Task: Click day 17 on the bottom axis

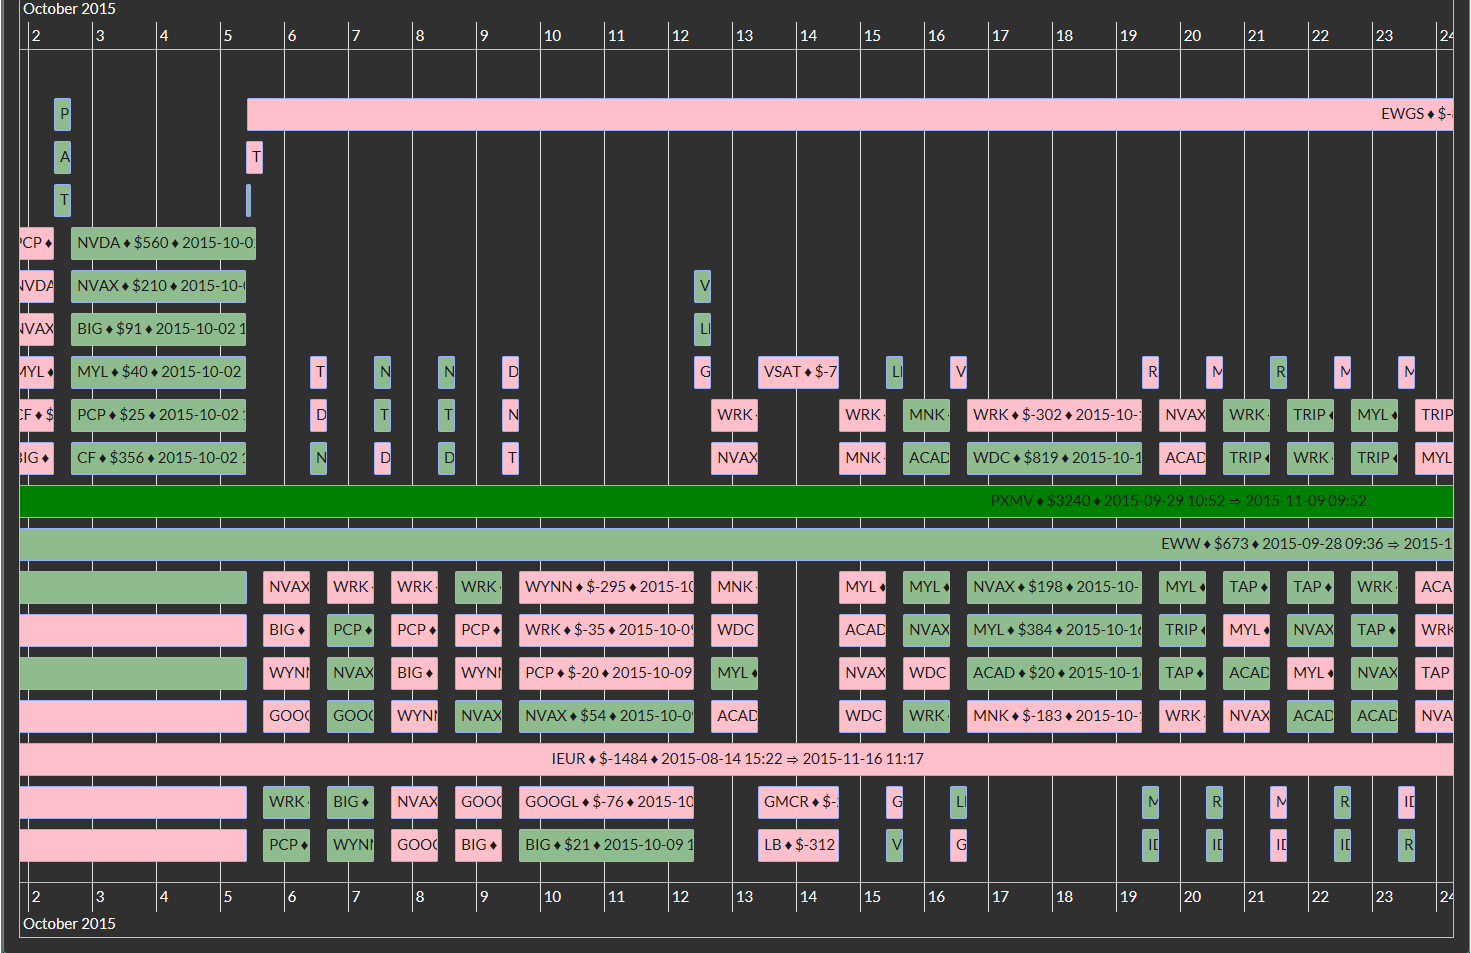Action: coord(1000,897)
